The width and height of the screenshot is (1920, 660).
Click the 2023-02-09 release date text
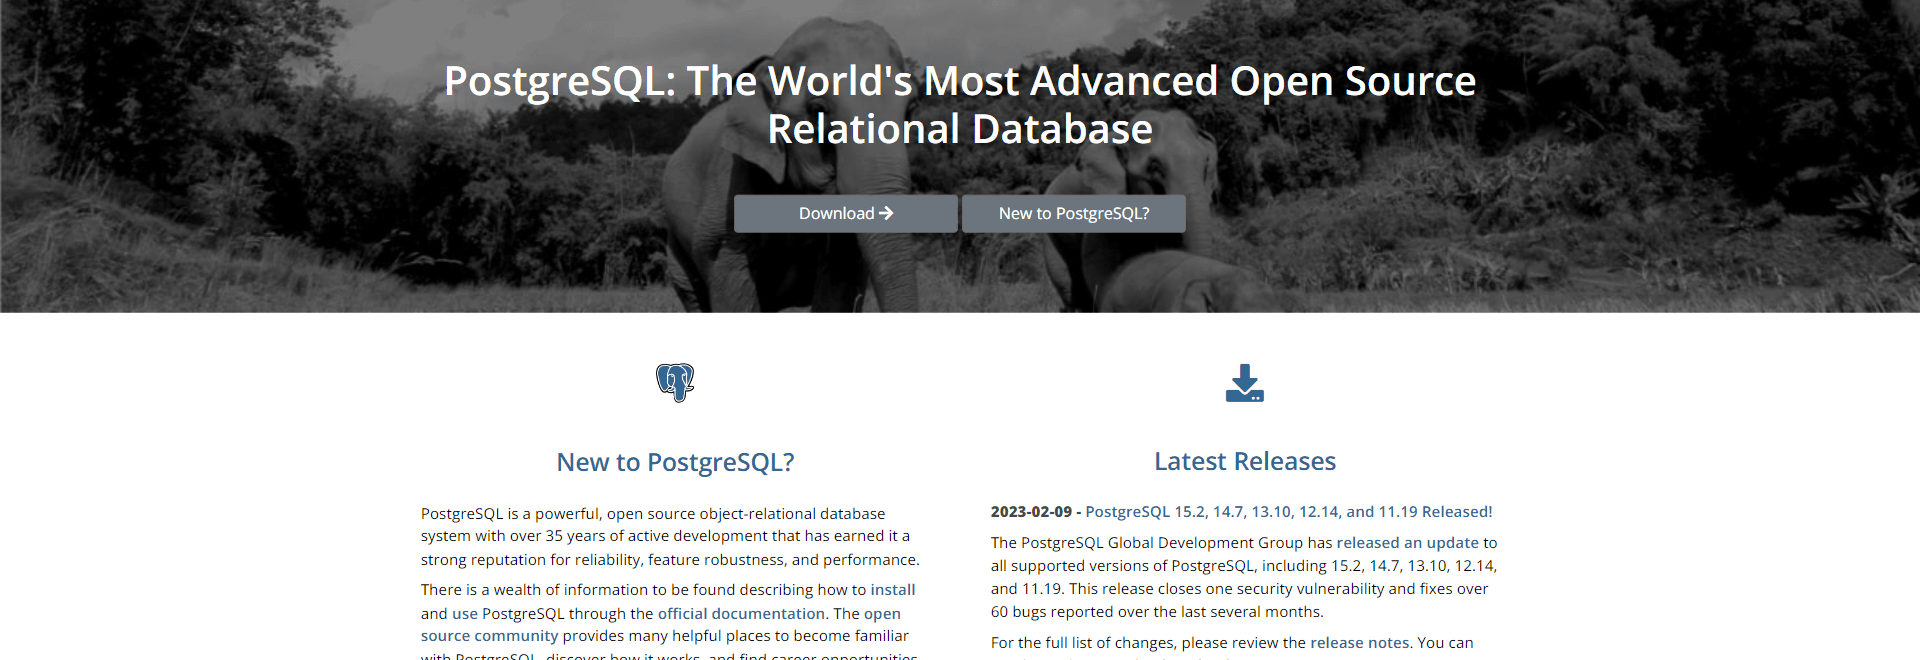coord(1031,512)
